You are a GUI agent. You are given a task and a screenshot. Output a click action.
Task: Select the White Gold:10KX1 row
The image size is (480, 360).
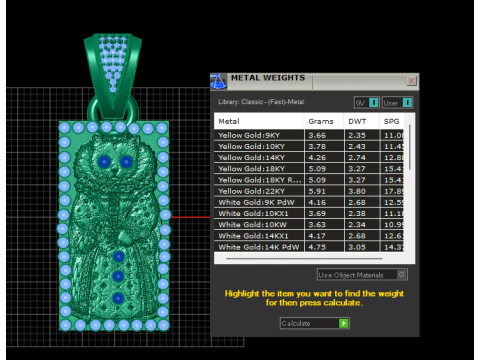[309, 214]
